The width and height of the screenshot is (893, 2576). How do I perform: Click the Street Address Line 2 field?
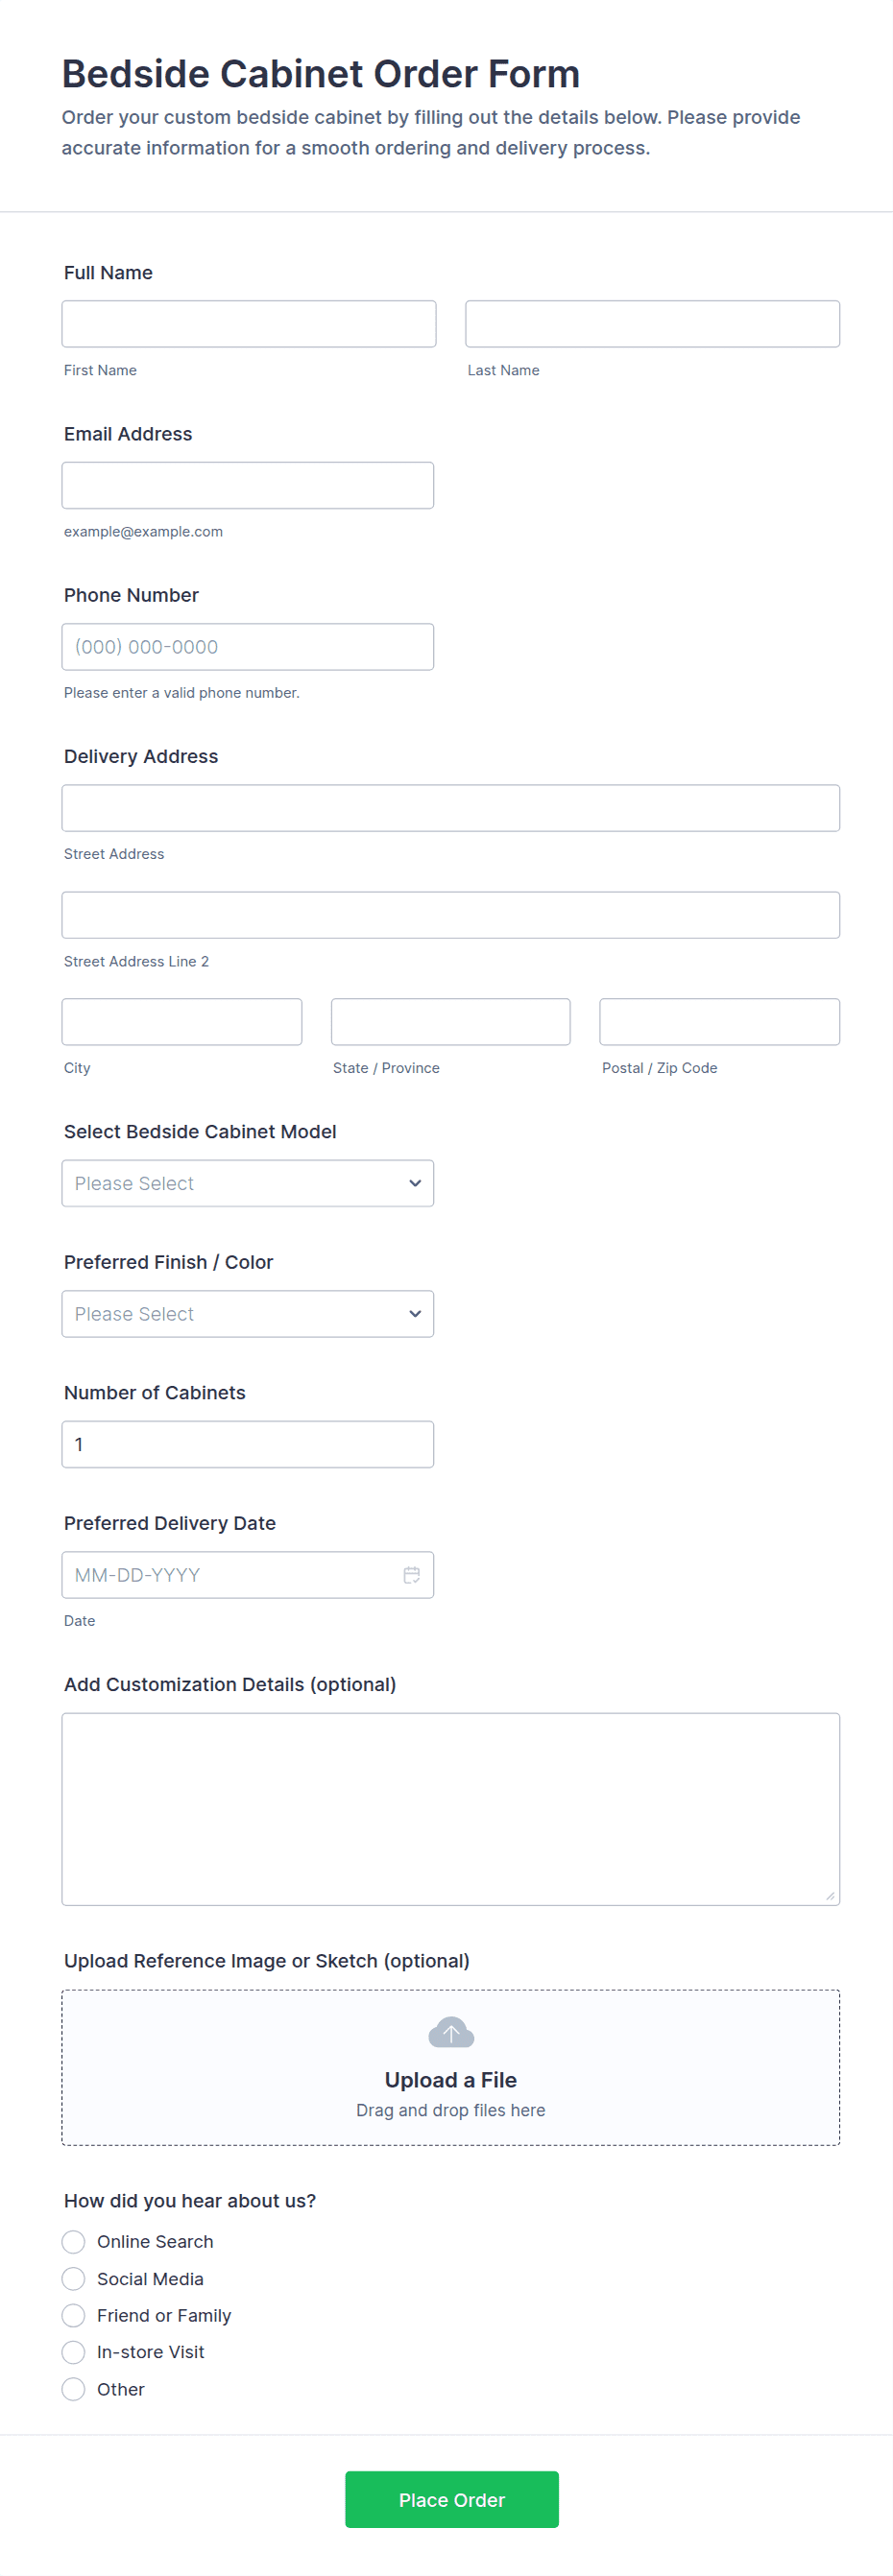click(x=450, y=915)
